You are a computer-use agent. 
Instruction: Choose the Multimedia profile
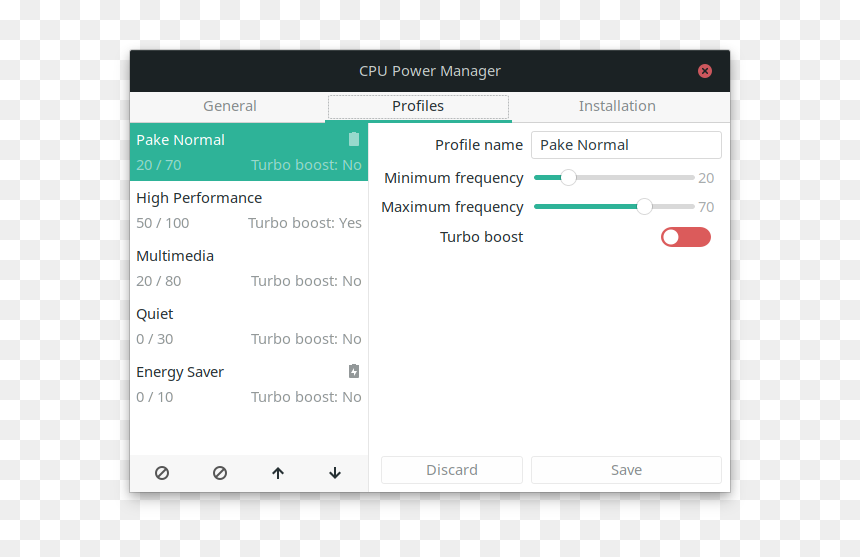click(x=249, y=268)
